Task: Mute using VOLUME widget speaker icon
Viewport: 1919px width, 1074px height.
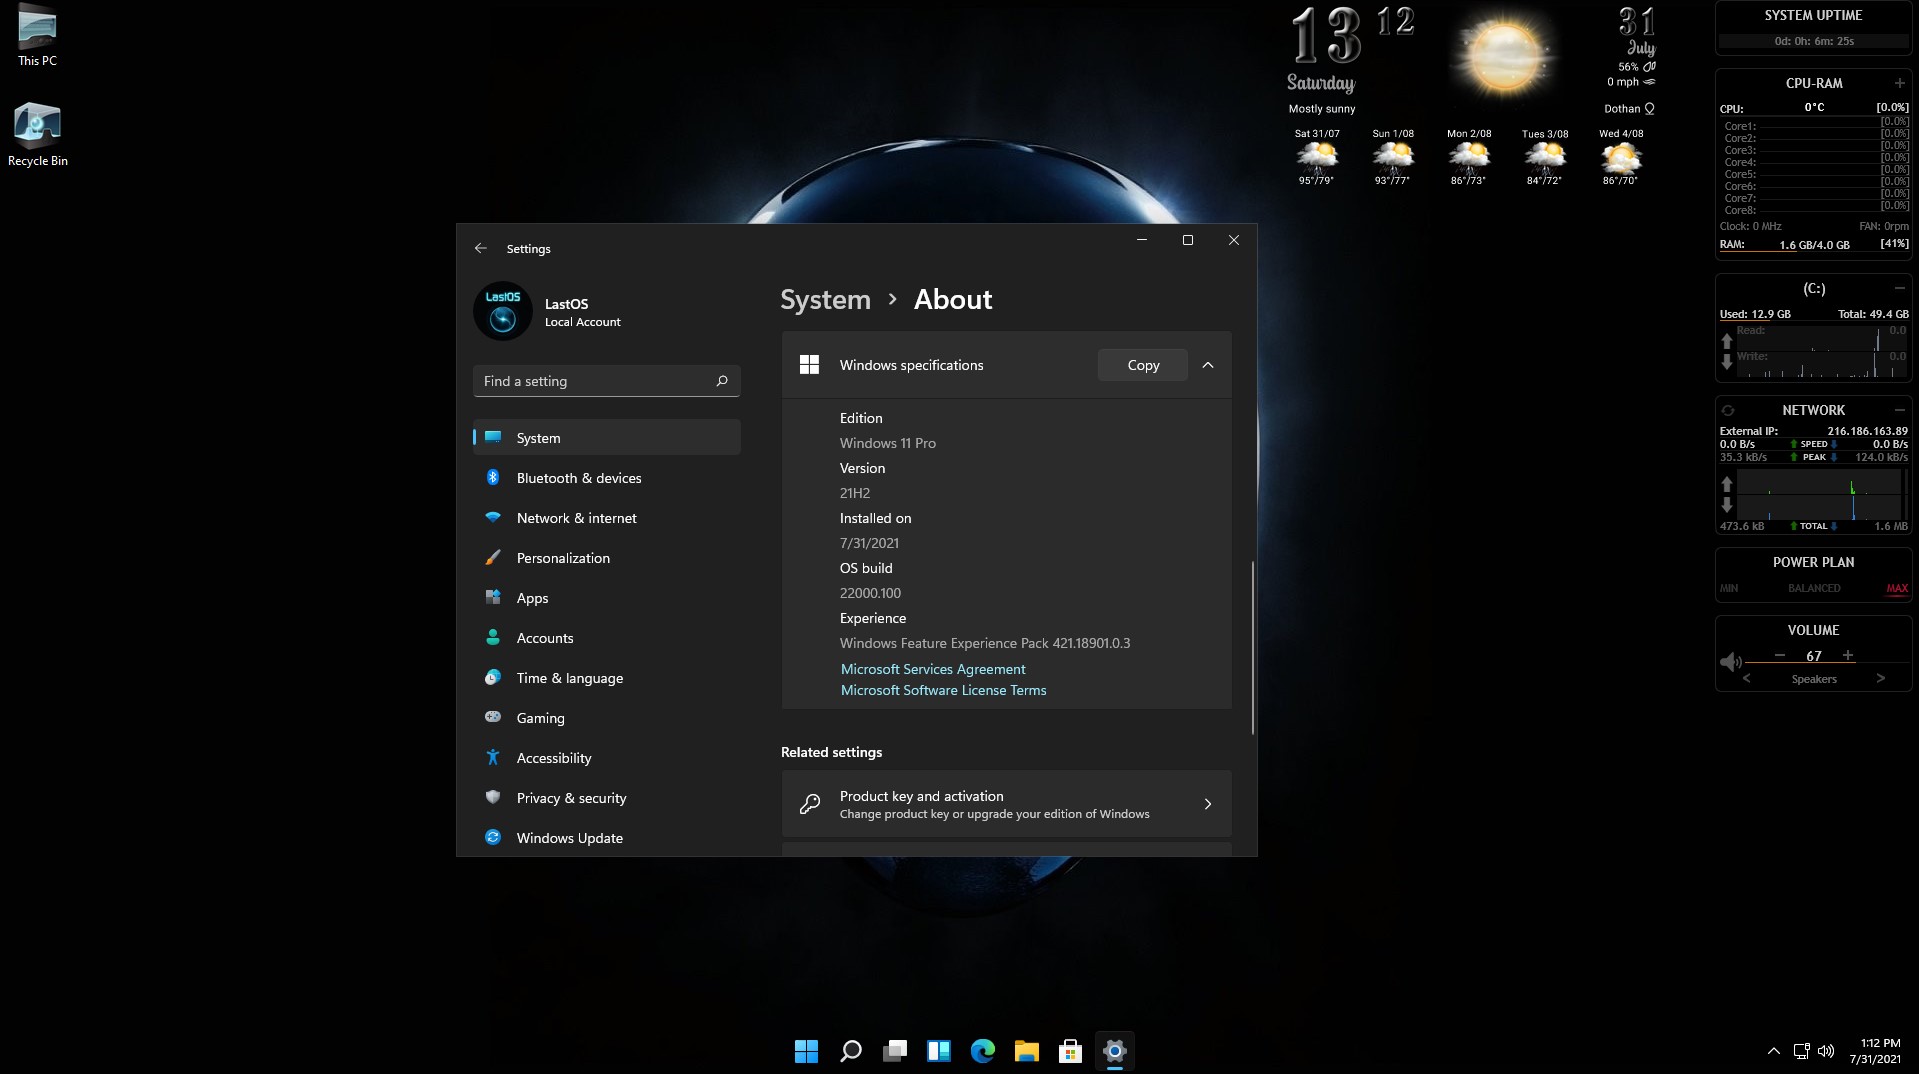Action: [1731, 661]
